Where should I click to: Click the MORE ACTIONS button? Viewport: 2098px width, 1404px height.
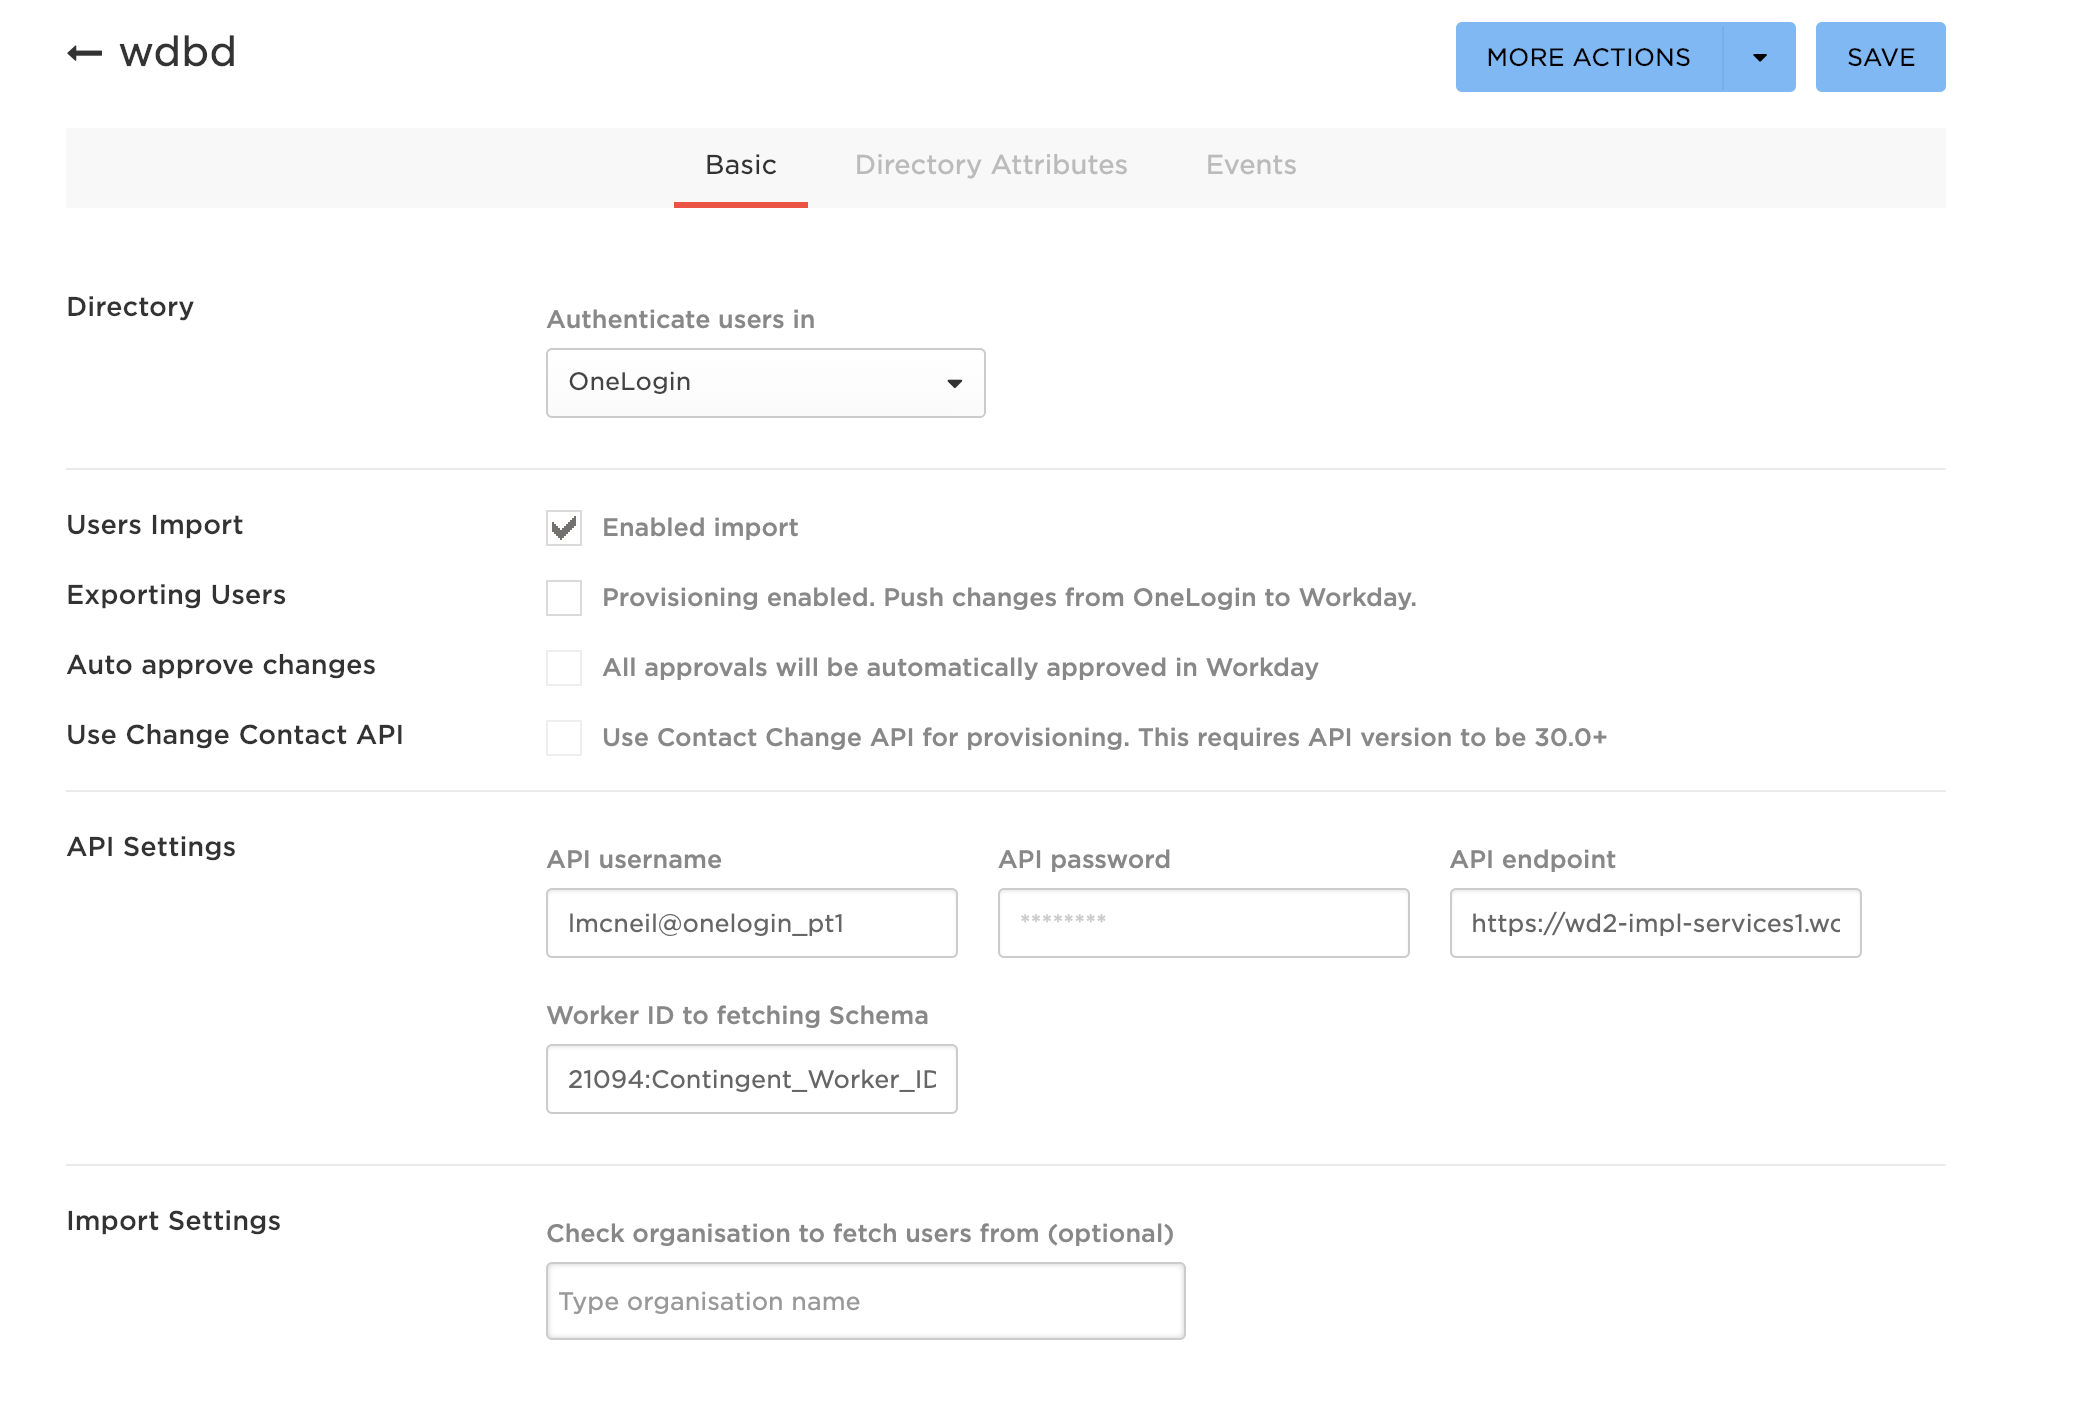pyautogui.click(x=1589, y=57)
